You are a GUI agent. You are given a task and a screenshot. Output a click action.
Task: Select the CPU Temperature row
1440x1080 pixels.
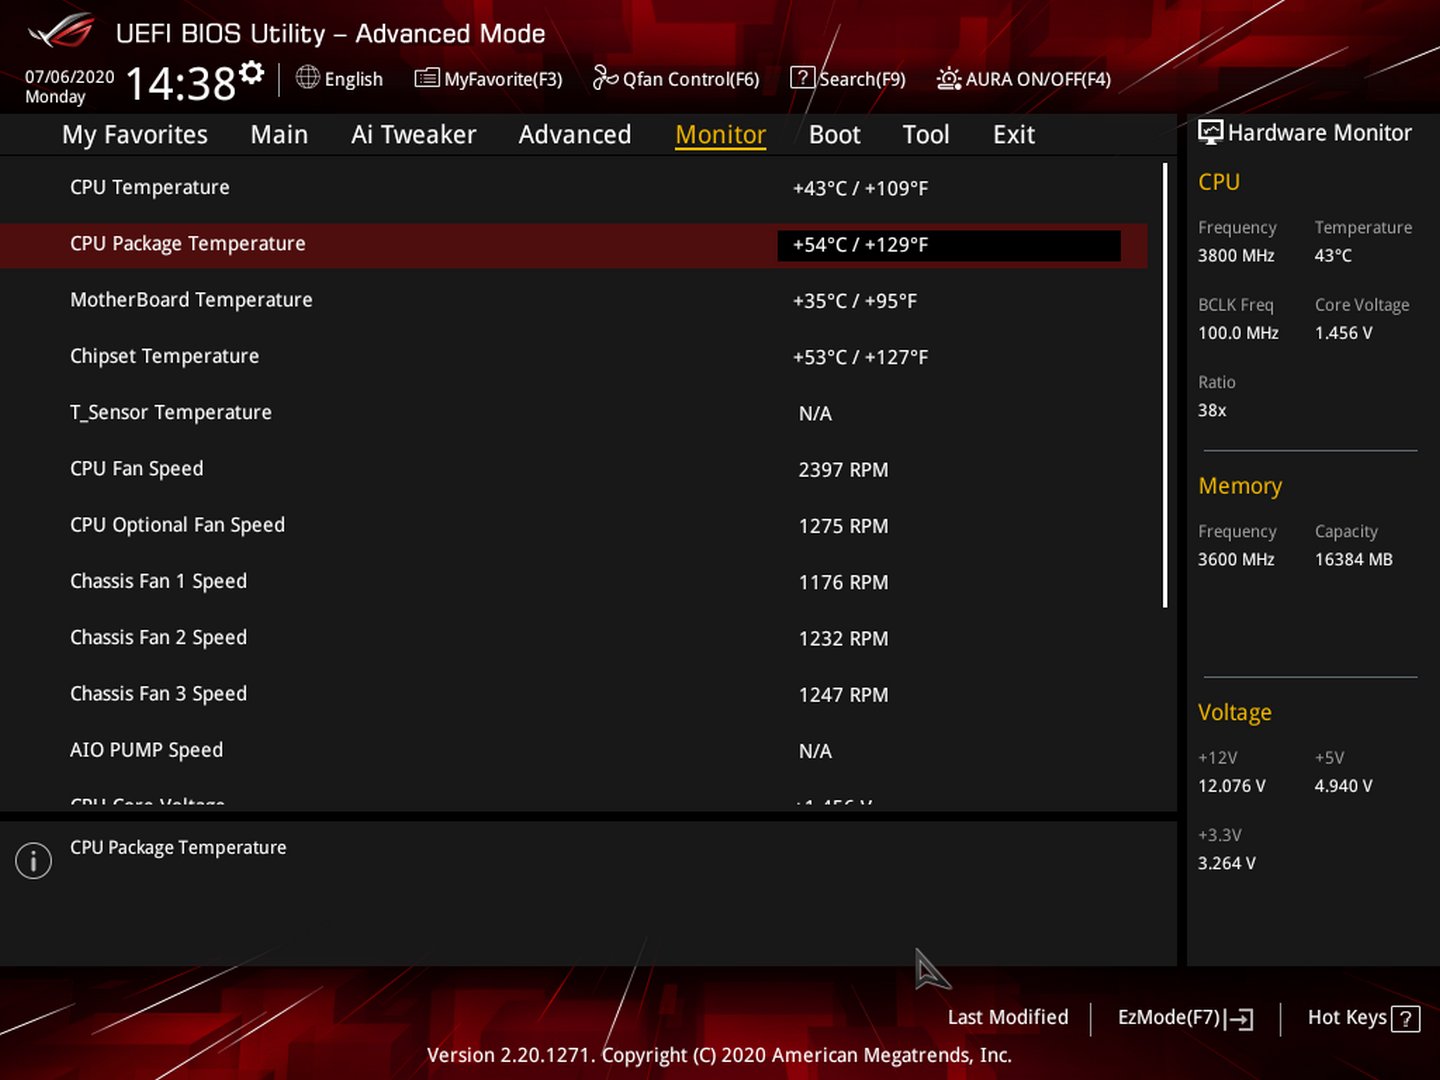pos(574,188)
